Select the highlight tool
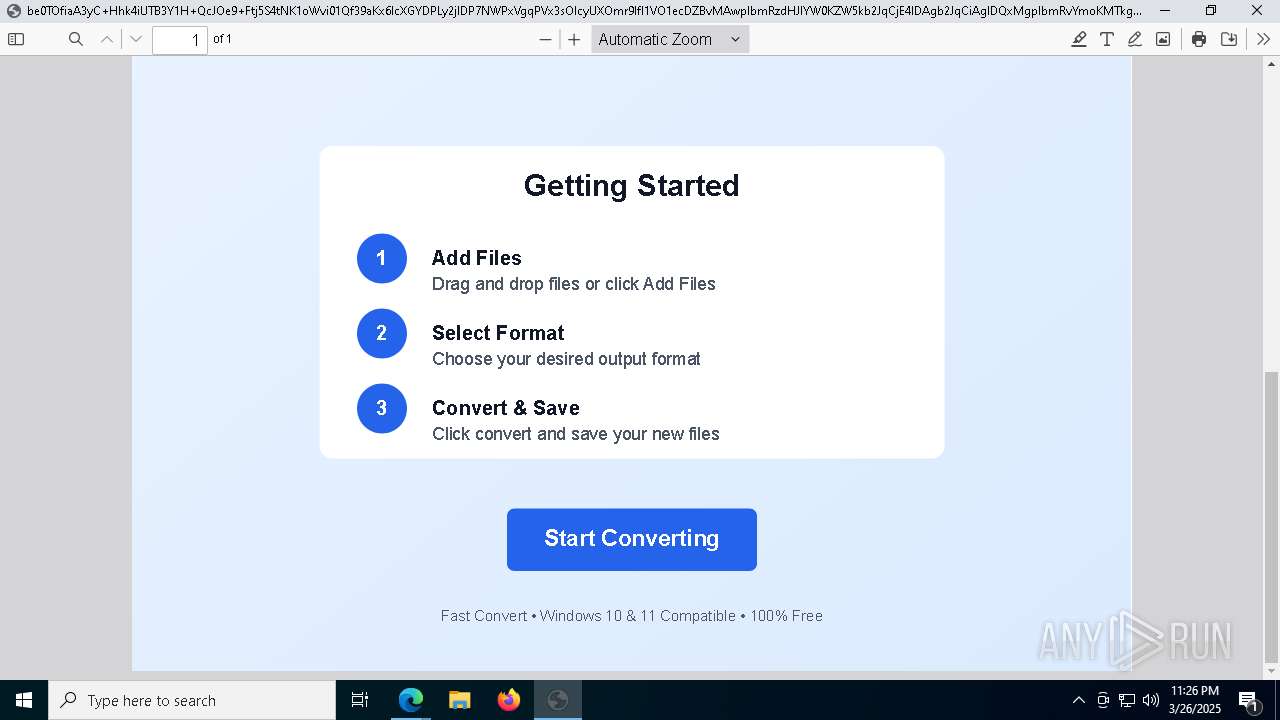Image resolution: width=1280 pixels, height=720 pixels. 1079,39
